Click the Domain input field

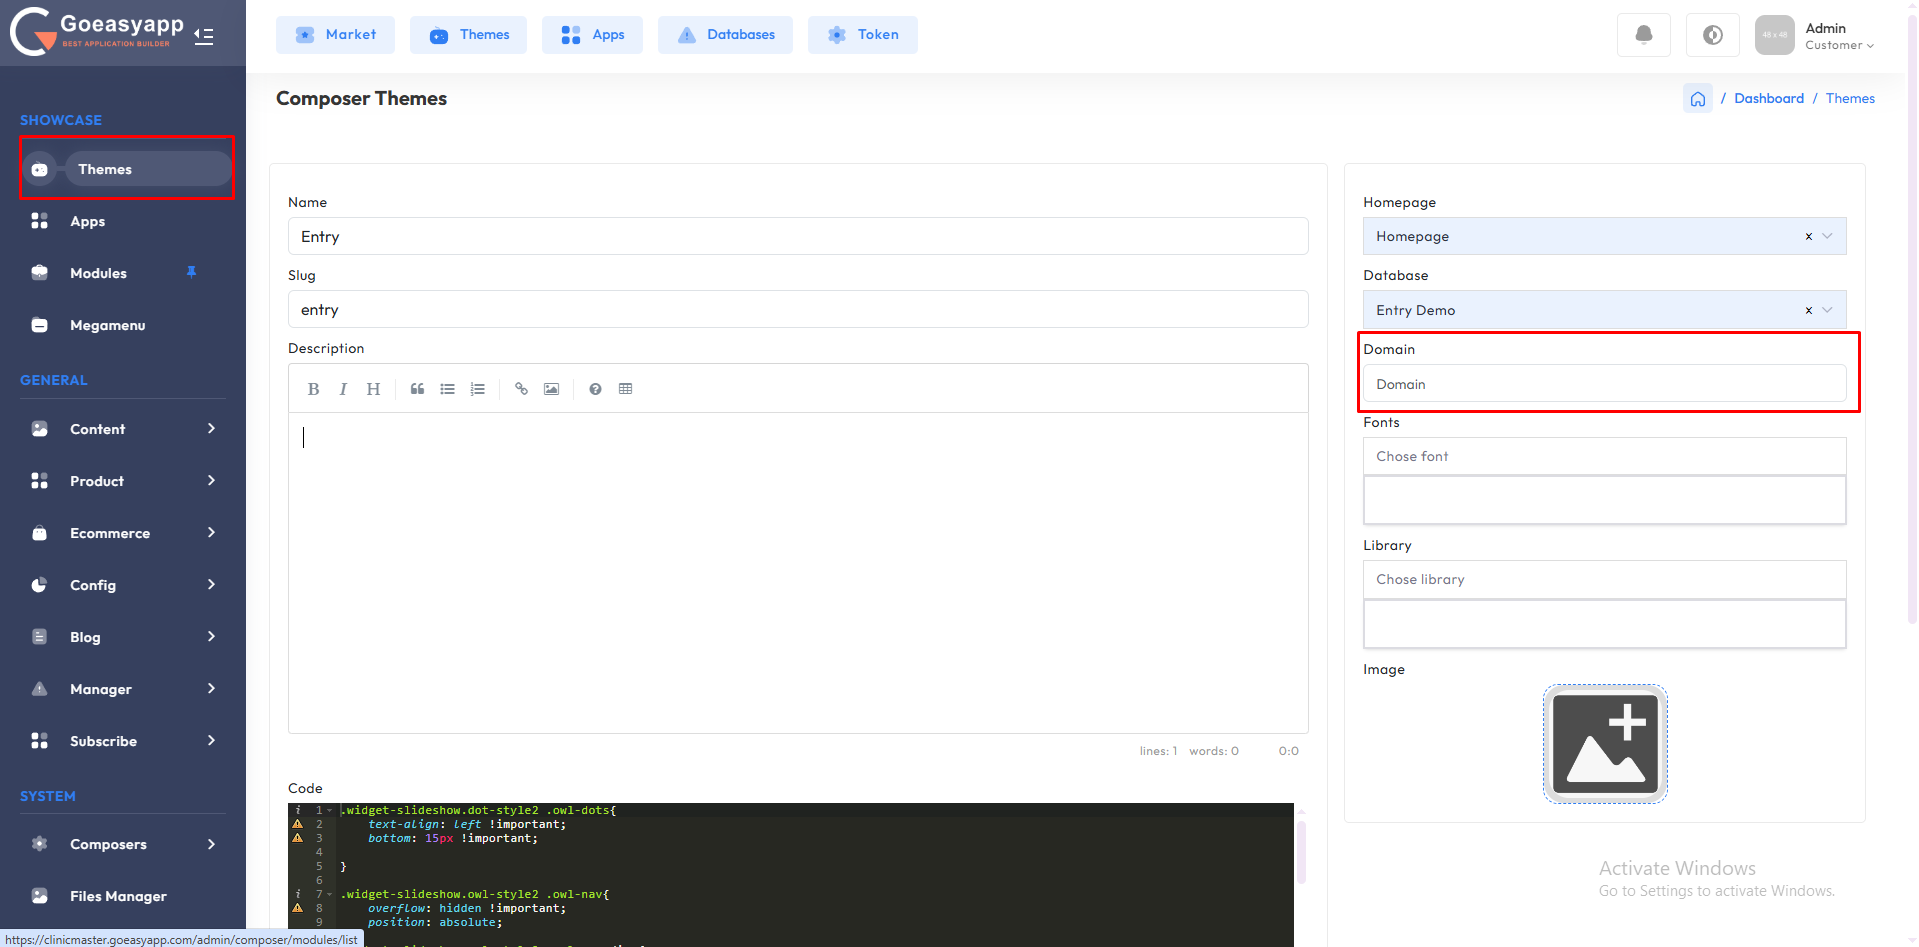[1603, 384]
